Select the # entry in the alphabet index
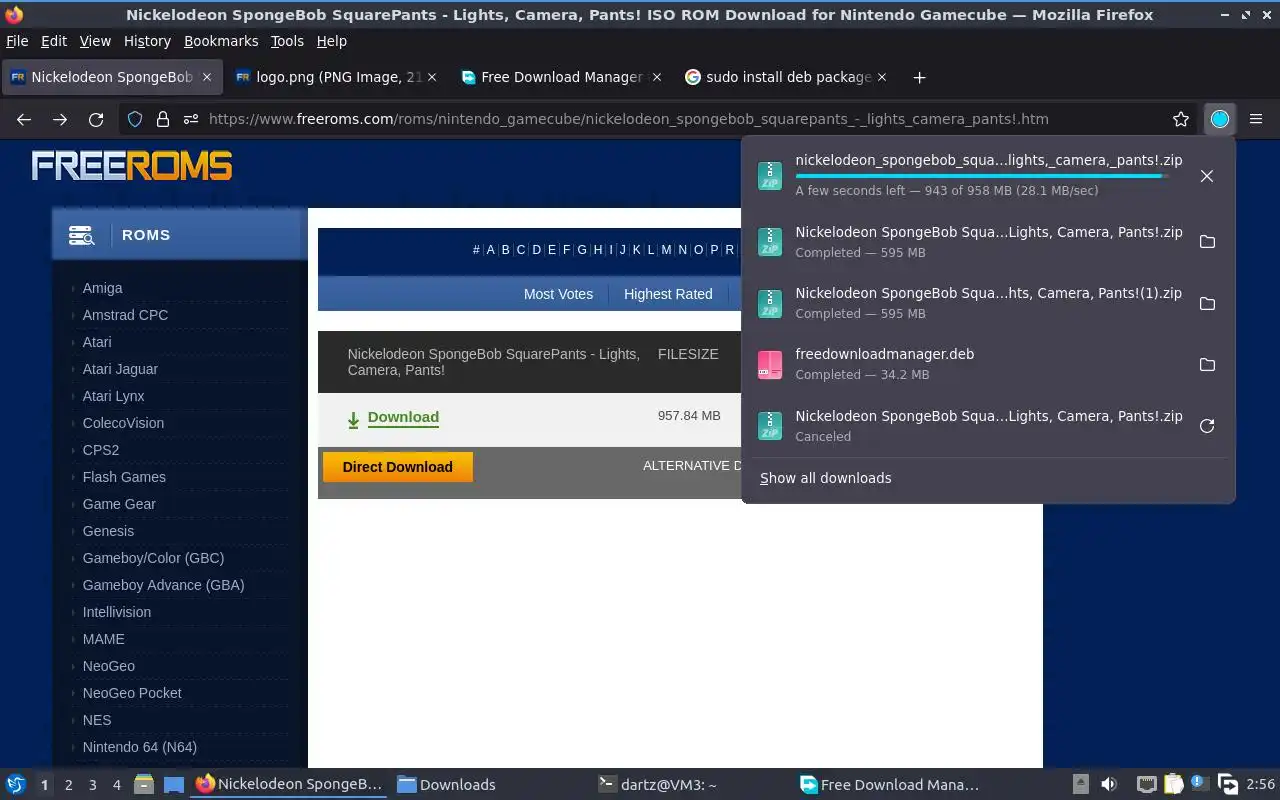The width and height of the screenshot is (1280, 800). pos(476,250)
